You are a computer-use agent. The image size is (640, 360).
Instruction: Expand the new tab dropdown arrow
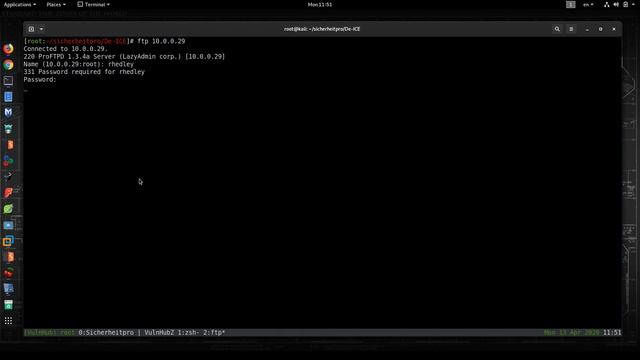(41, 29)
